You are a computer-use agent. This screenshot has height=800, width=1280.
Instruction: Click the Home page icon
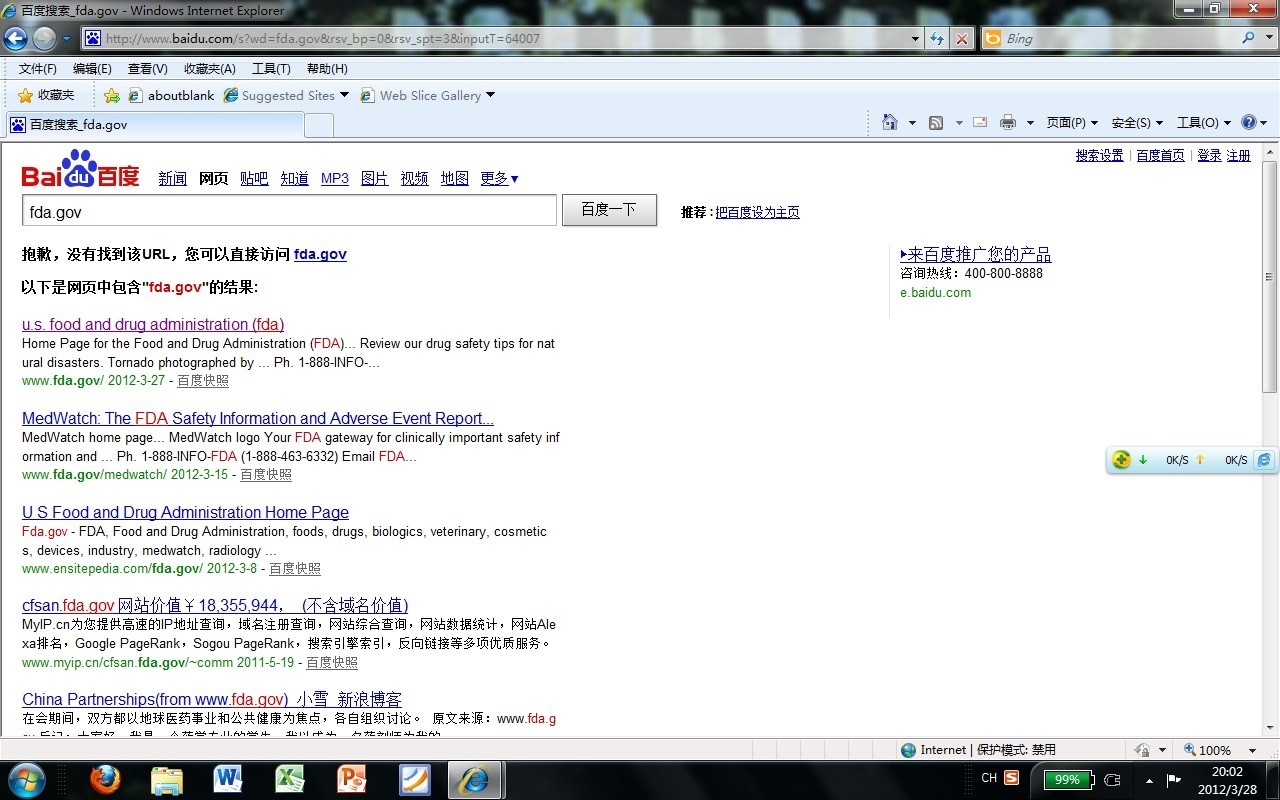(x=890, y=122)
